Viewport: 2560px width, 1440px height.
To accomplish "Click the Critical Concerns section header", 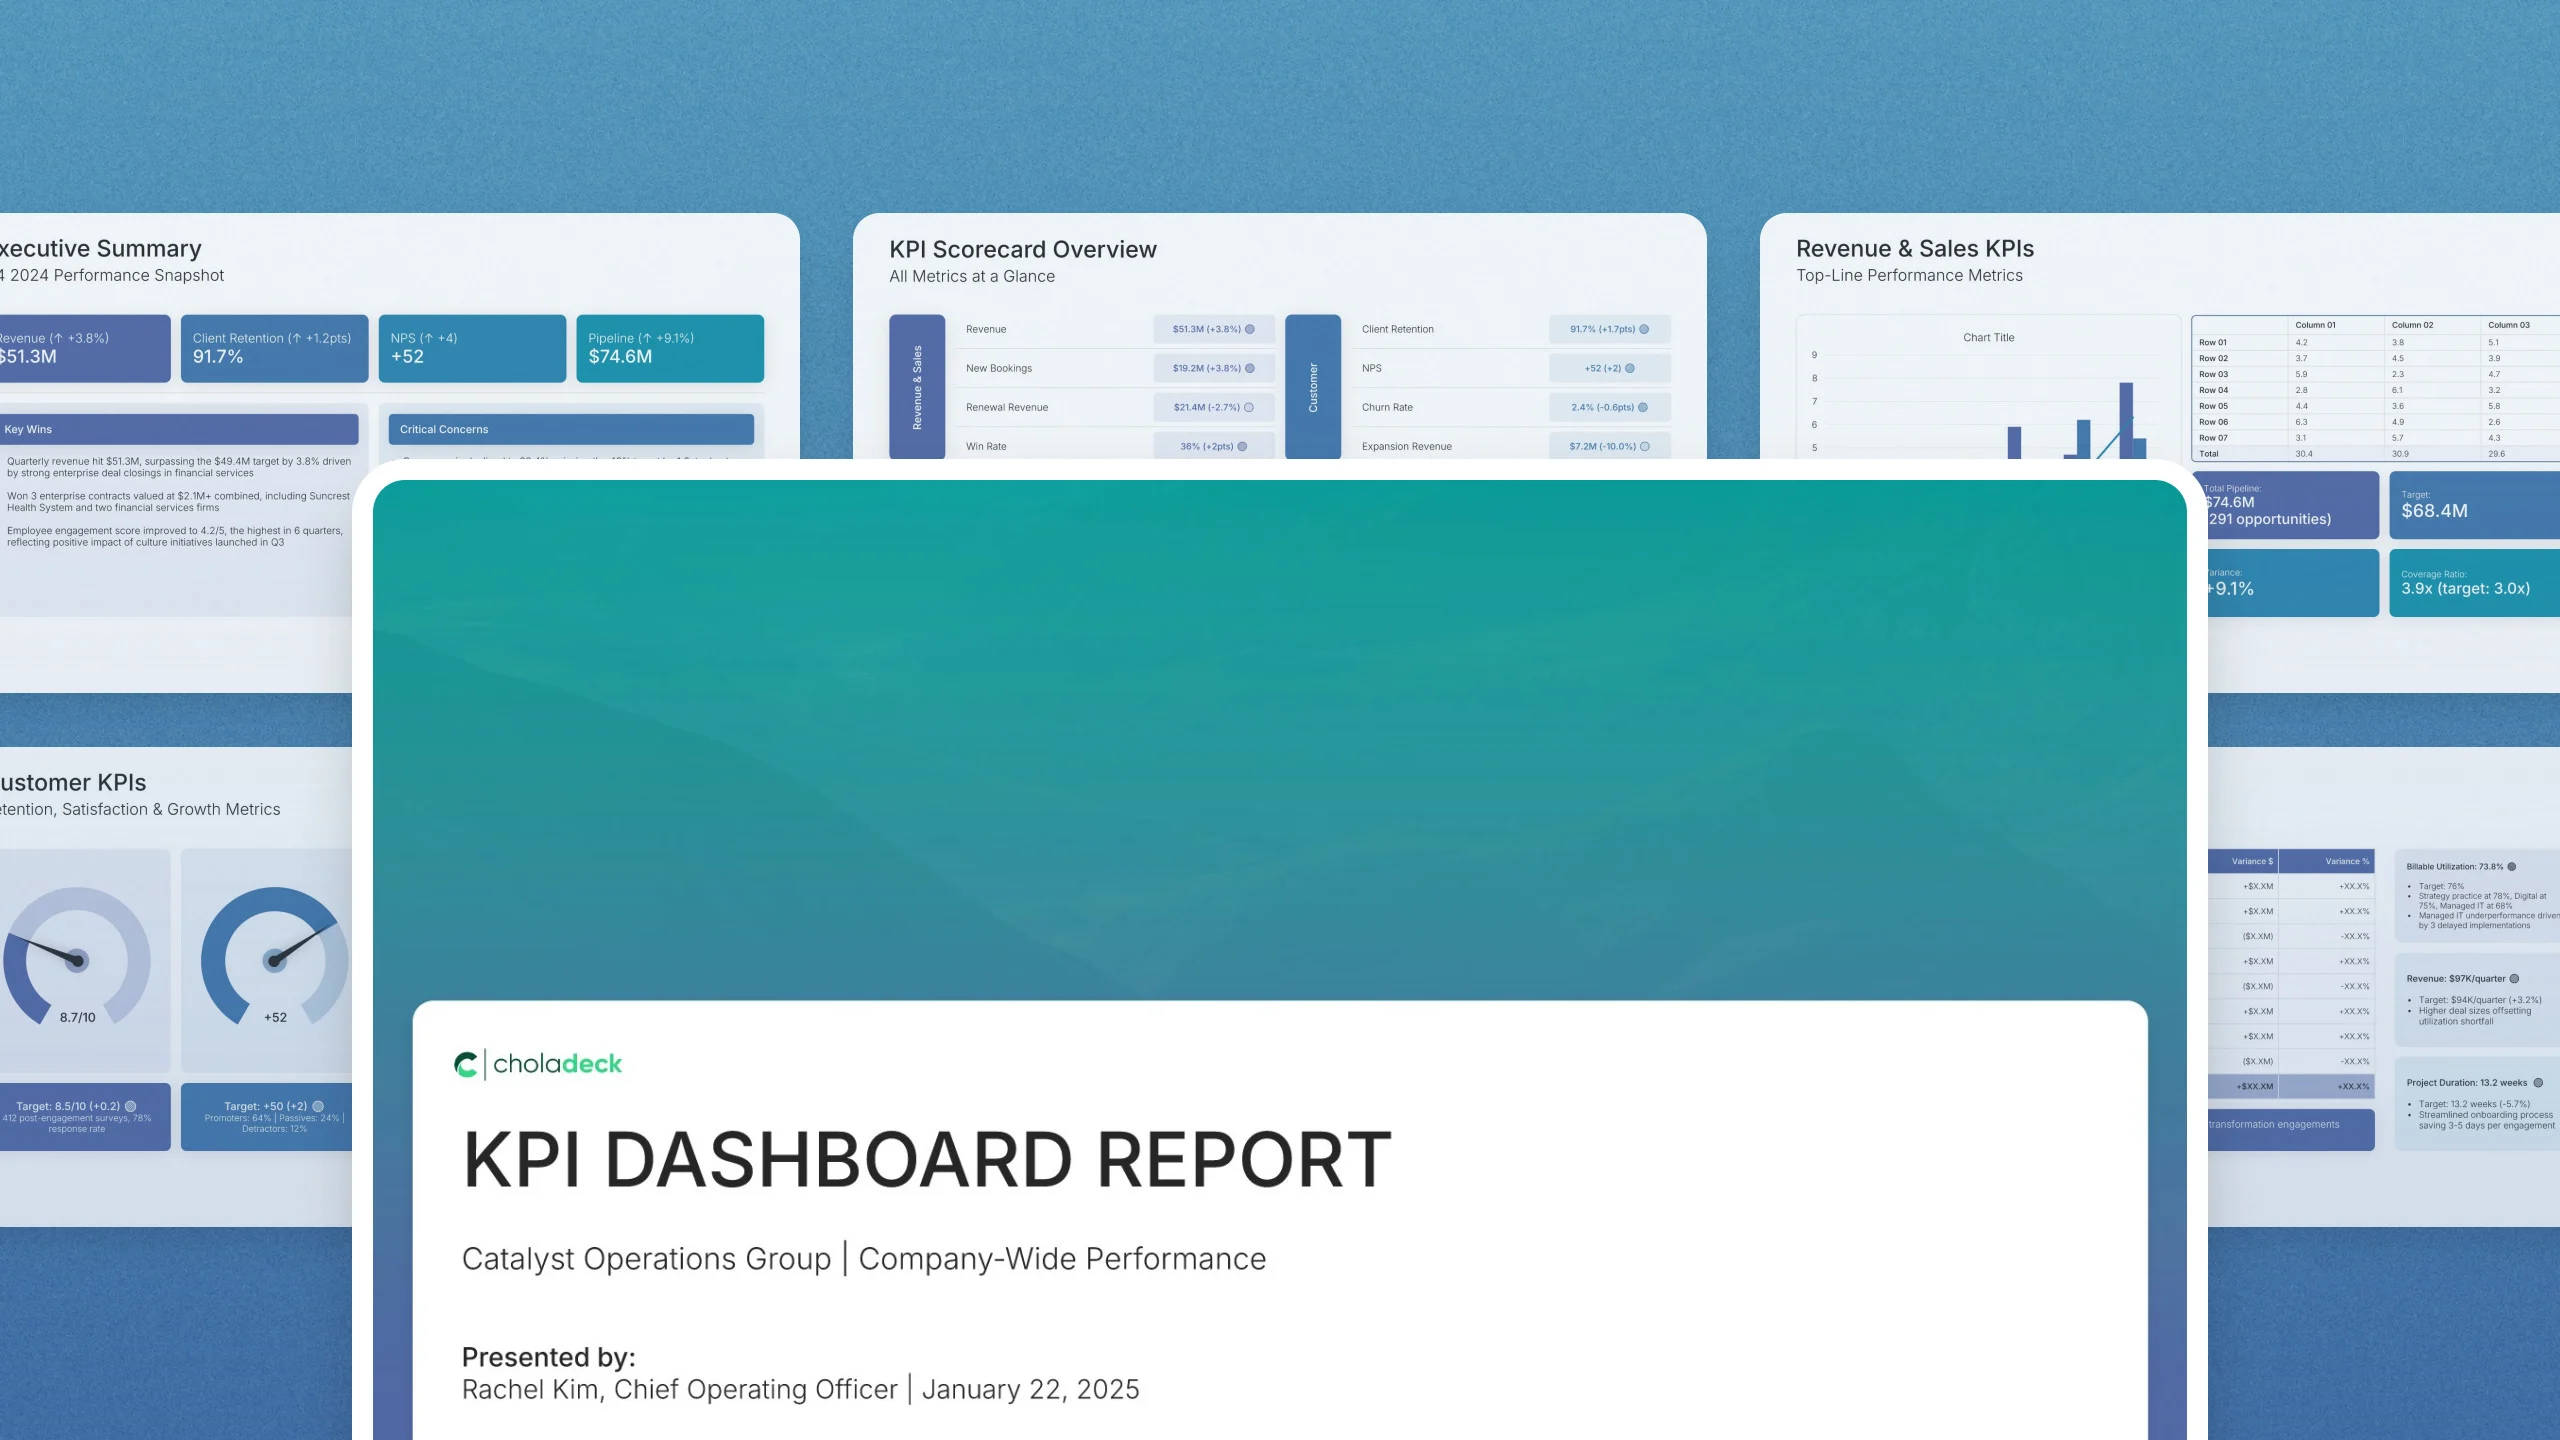I will (571, 429).
